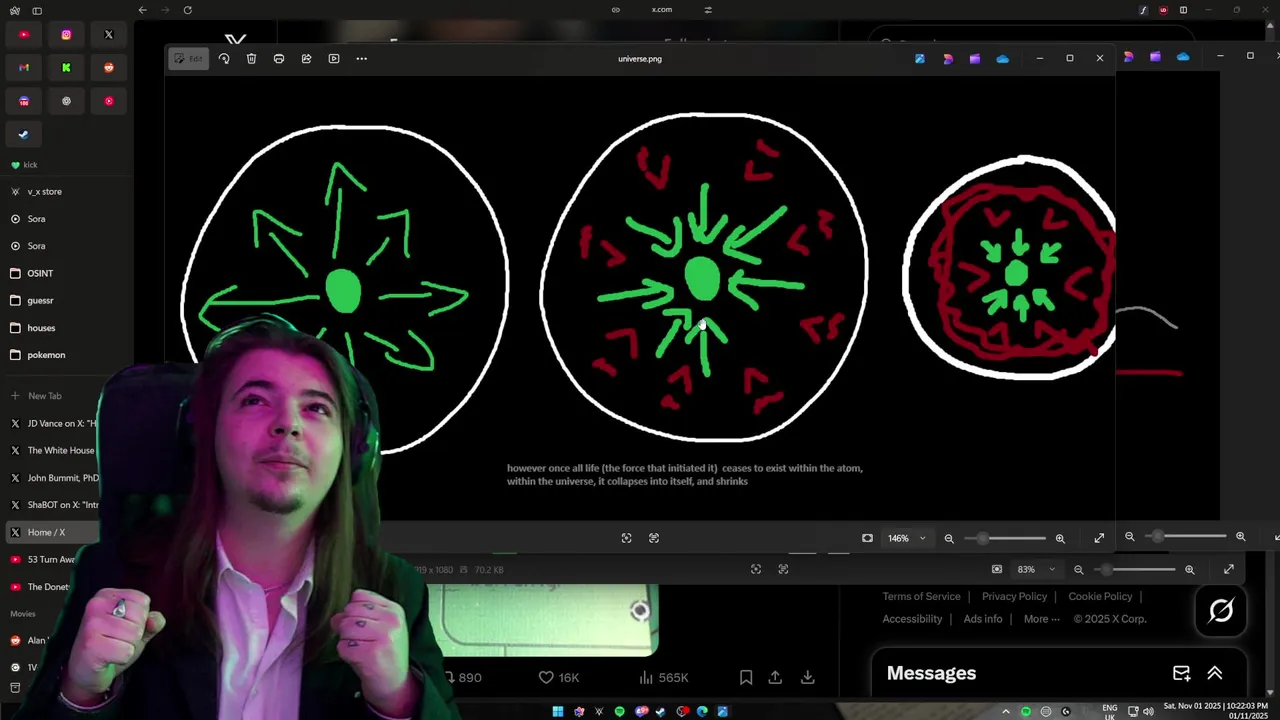Open Designer icon in front viewer title bar
Image resolution: width=1280 pixels, height=720 pixels.
coord(948,59)
